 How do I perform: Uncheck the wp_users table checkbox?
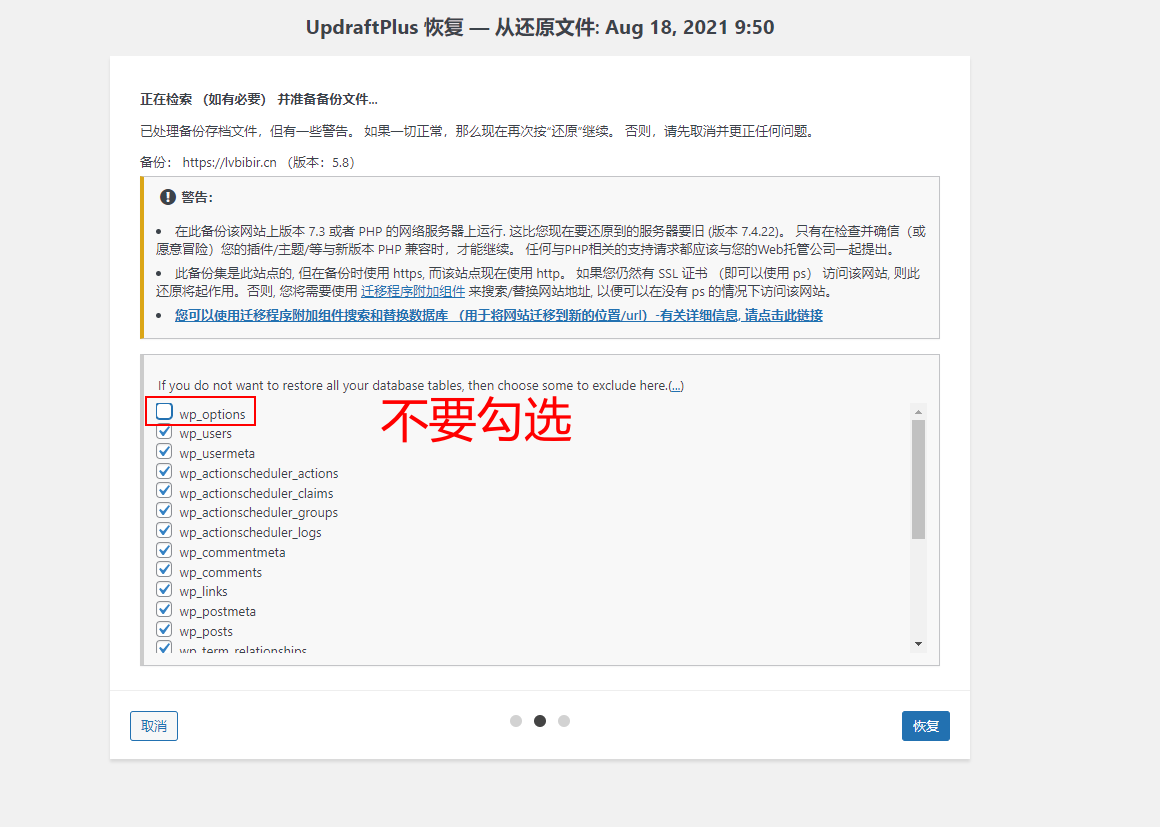(164, 432)
